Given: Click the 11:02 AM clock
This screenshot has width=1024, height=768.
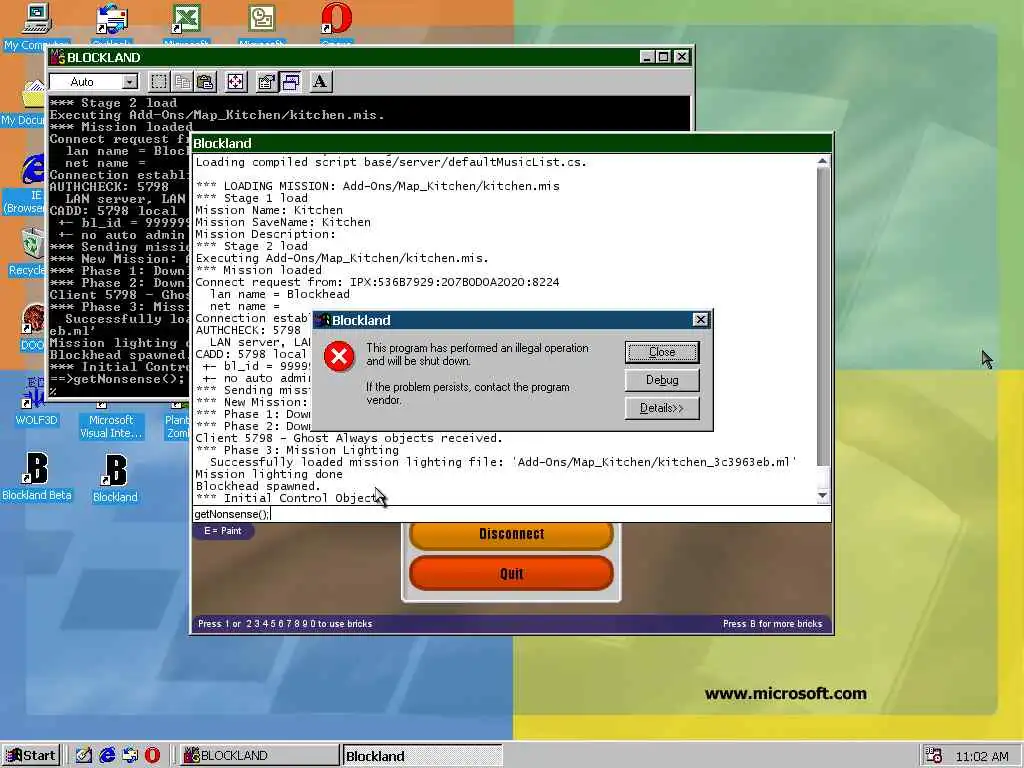Looking at the screenshot, I should point(982,756).
